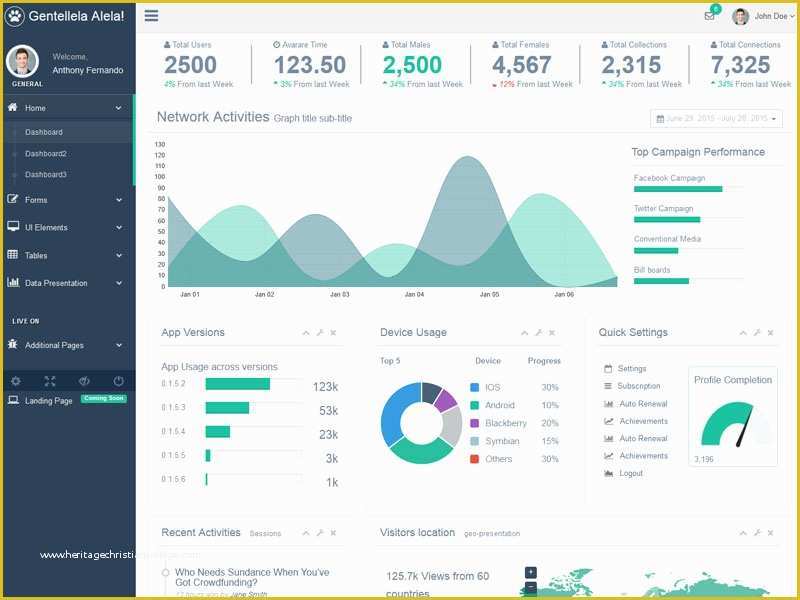The width and height of the screenshot is (800, 600).
Task: Click the Logout link in Quick Settings
Action: [x=631, y=473]
